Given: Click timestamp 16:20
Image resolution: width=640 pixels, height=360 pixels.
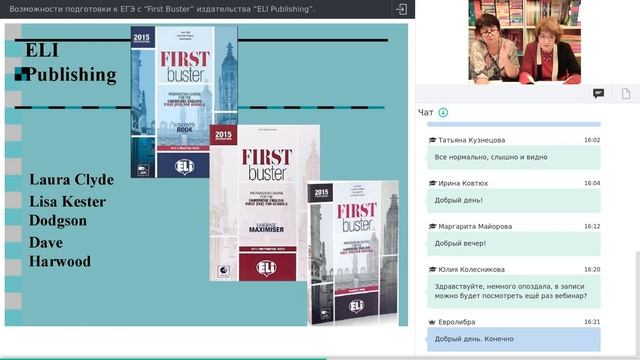Looking at the screenshot, I should 592,269.
